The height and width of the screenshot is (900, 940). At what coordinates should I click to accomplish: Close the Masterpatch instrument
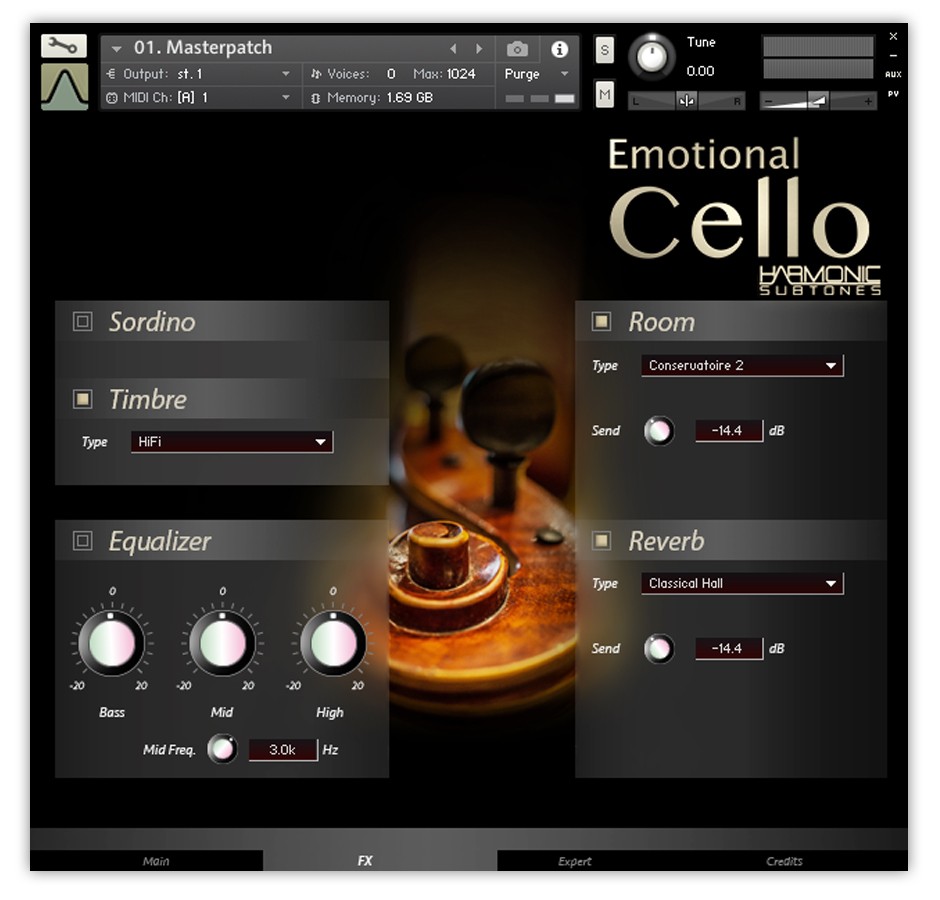(x=893, y=36)
